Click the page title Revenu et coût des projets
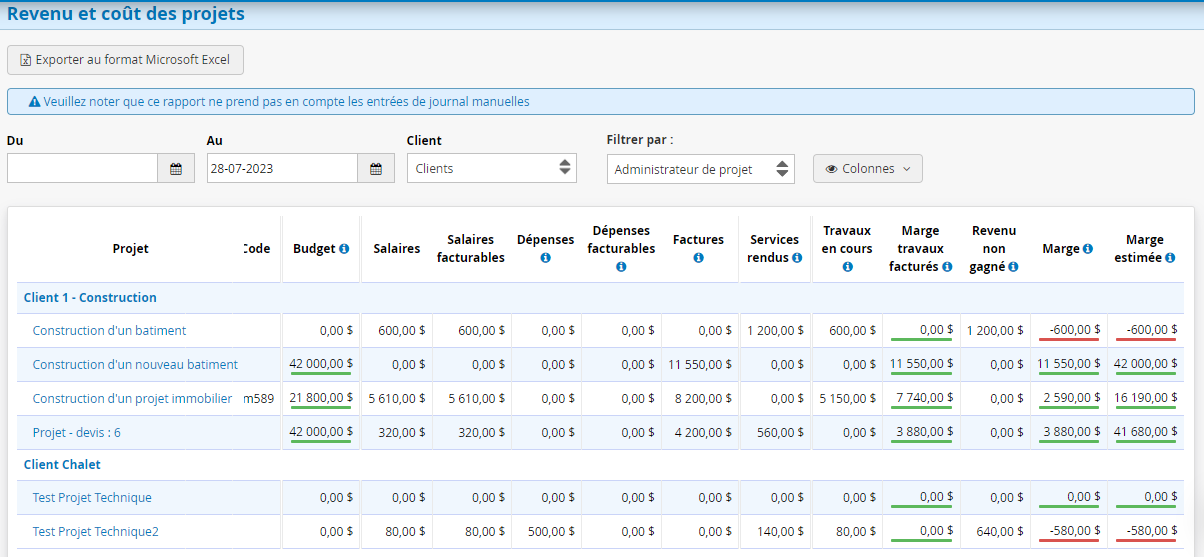Screen dimensions: 1204x557 [x=126, y=14]
